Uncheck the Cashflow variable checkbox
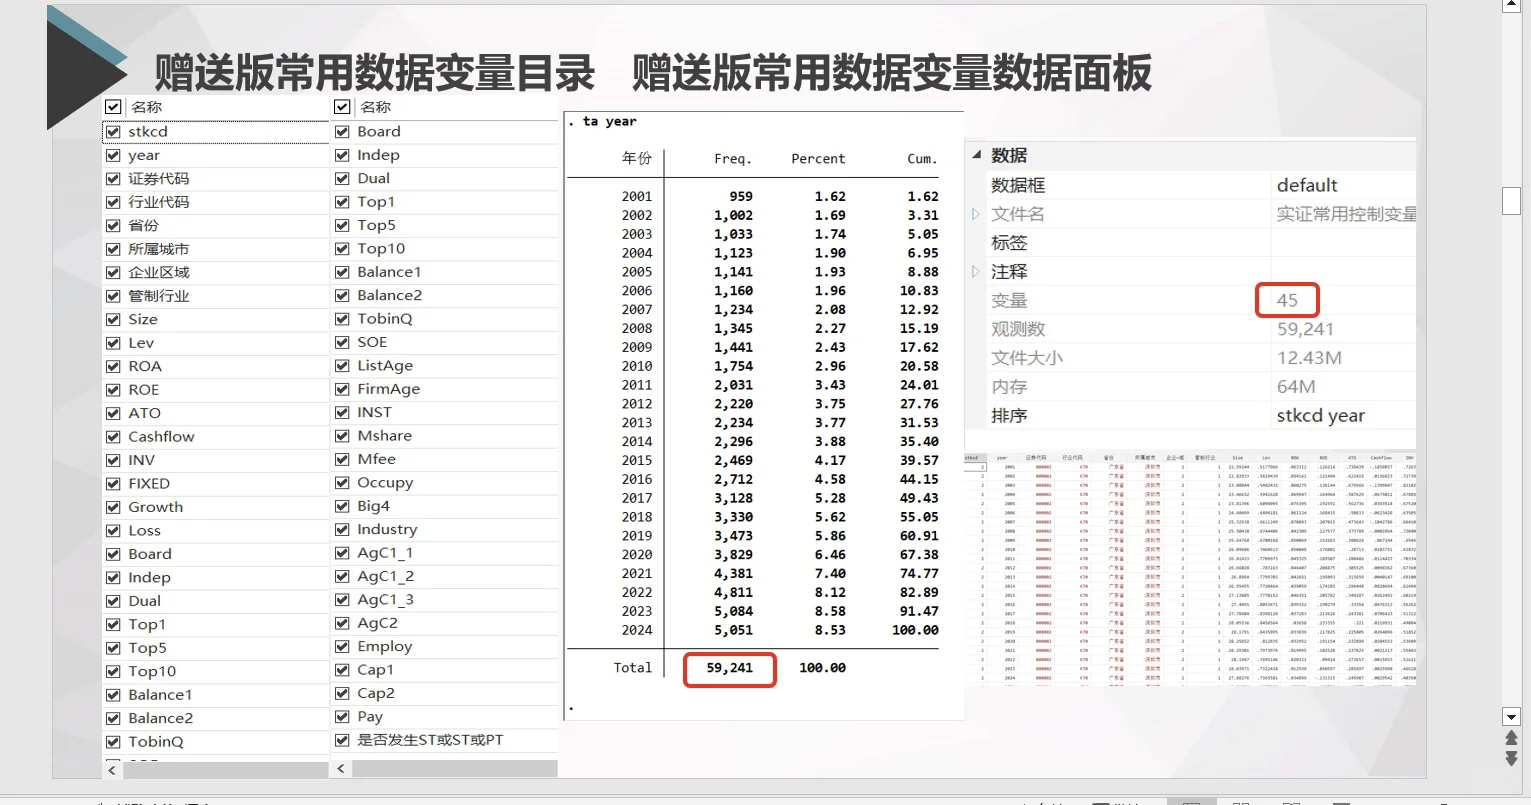 point(113,437)
